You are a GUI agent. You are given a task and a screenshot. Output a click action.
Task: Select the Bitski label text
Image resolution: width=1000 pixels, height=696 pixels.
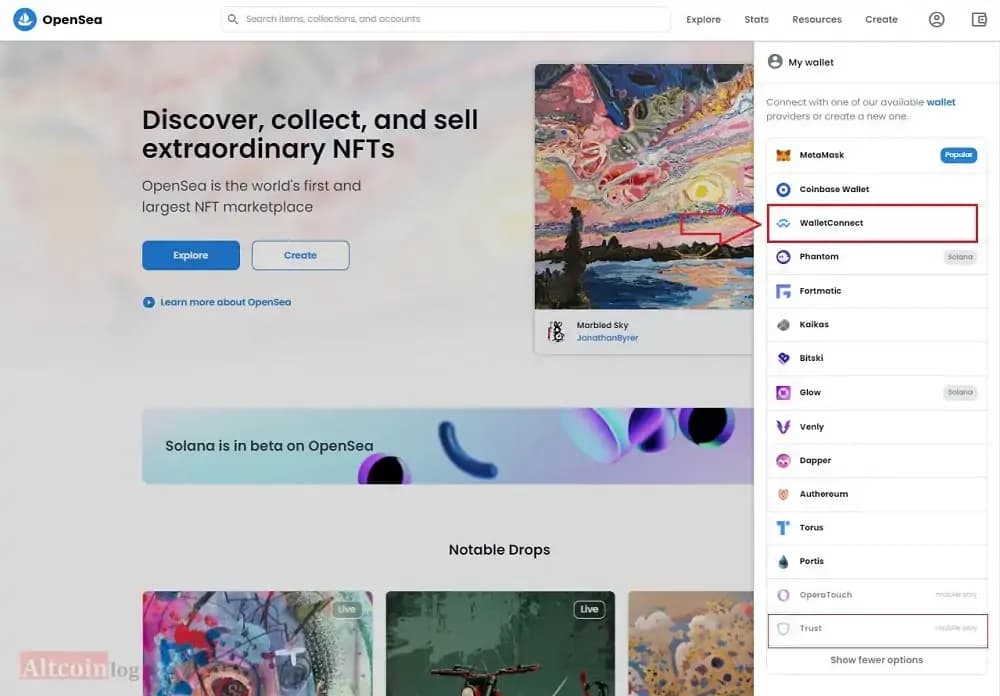click(x=811, y=359)
